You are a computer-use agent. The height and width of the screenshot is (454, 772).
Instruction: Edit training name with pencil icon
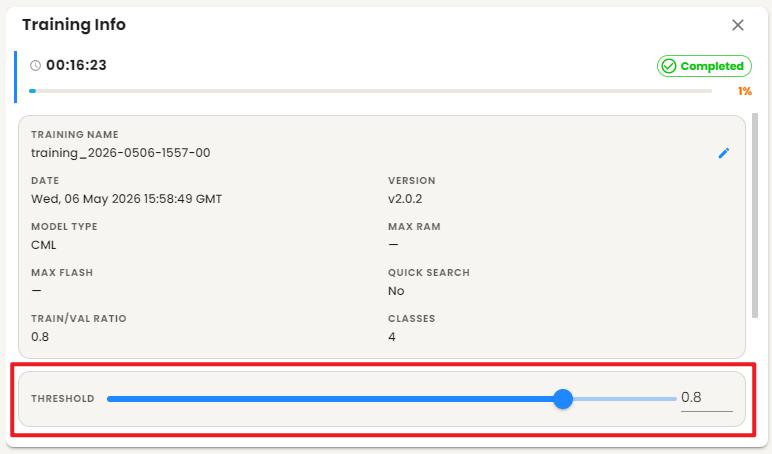point(724,153)
